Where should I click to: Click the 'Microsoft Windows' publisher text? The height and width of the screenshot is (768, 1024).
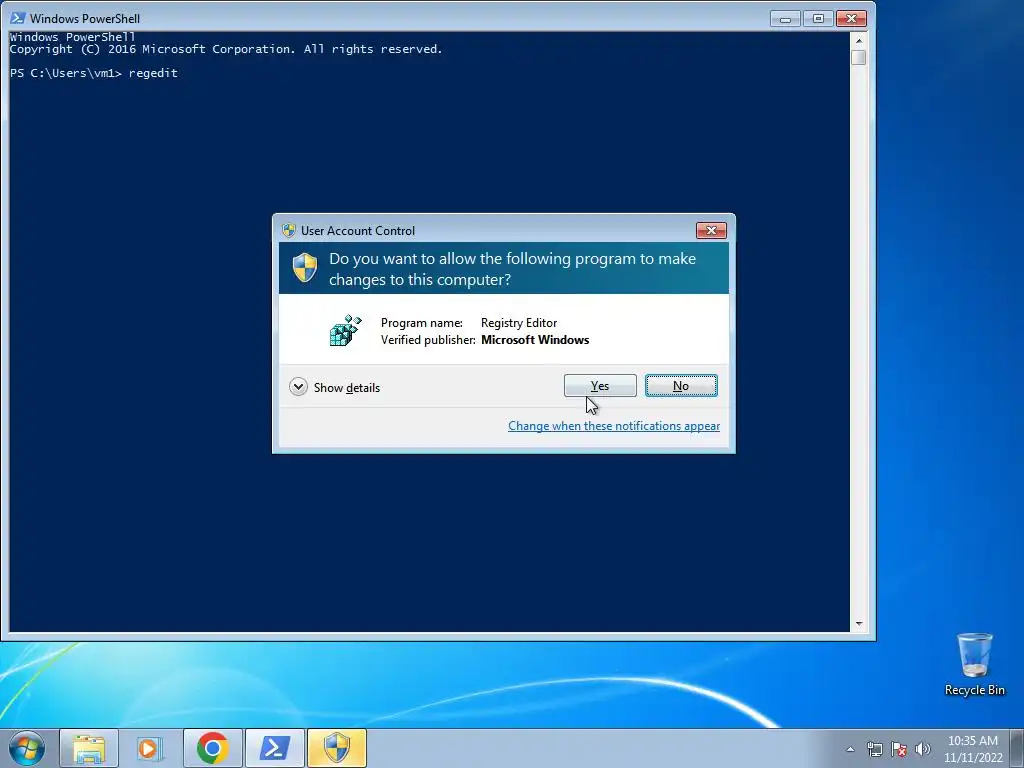coord(535,340)
